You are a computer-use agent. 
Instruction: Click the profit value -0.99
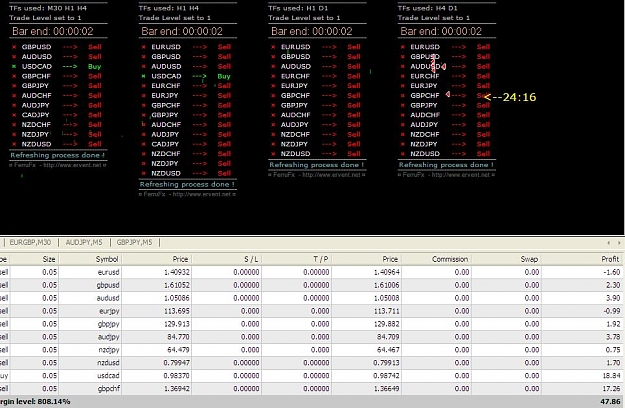tap(612, 311)
